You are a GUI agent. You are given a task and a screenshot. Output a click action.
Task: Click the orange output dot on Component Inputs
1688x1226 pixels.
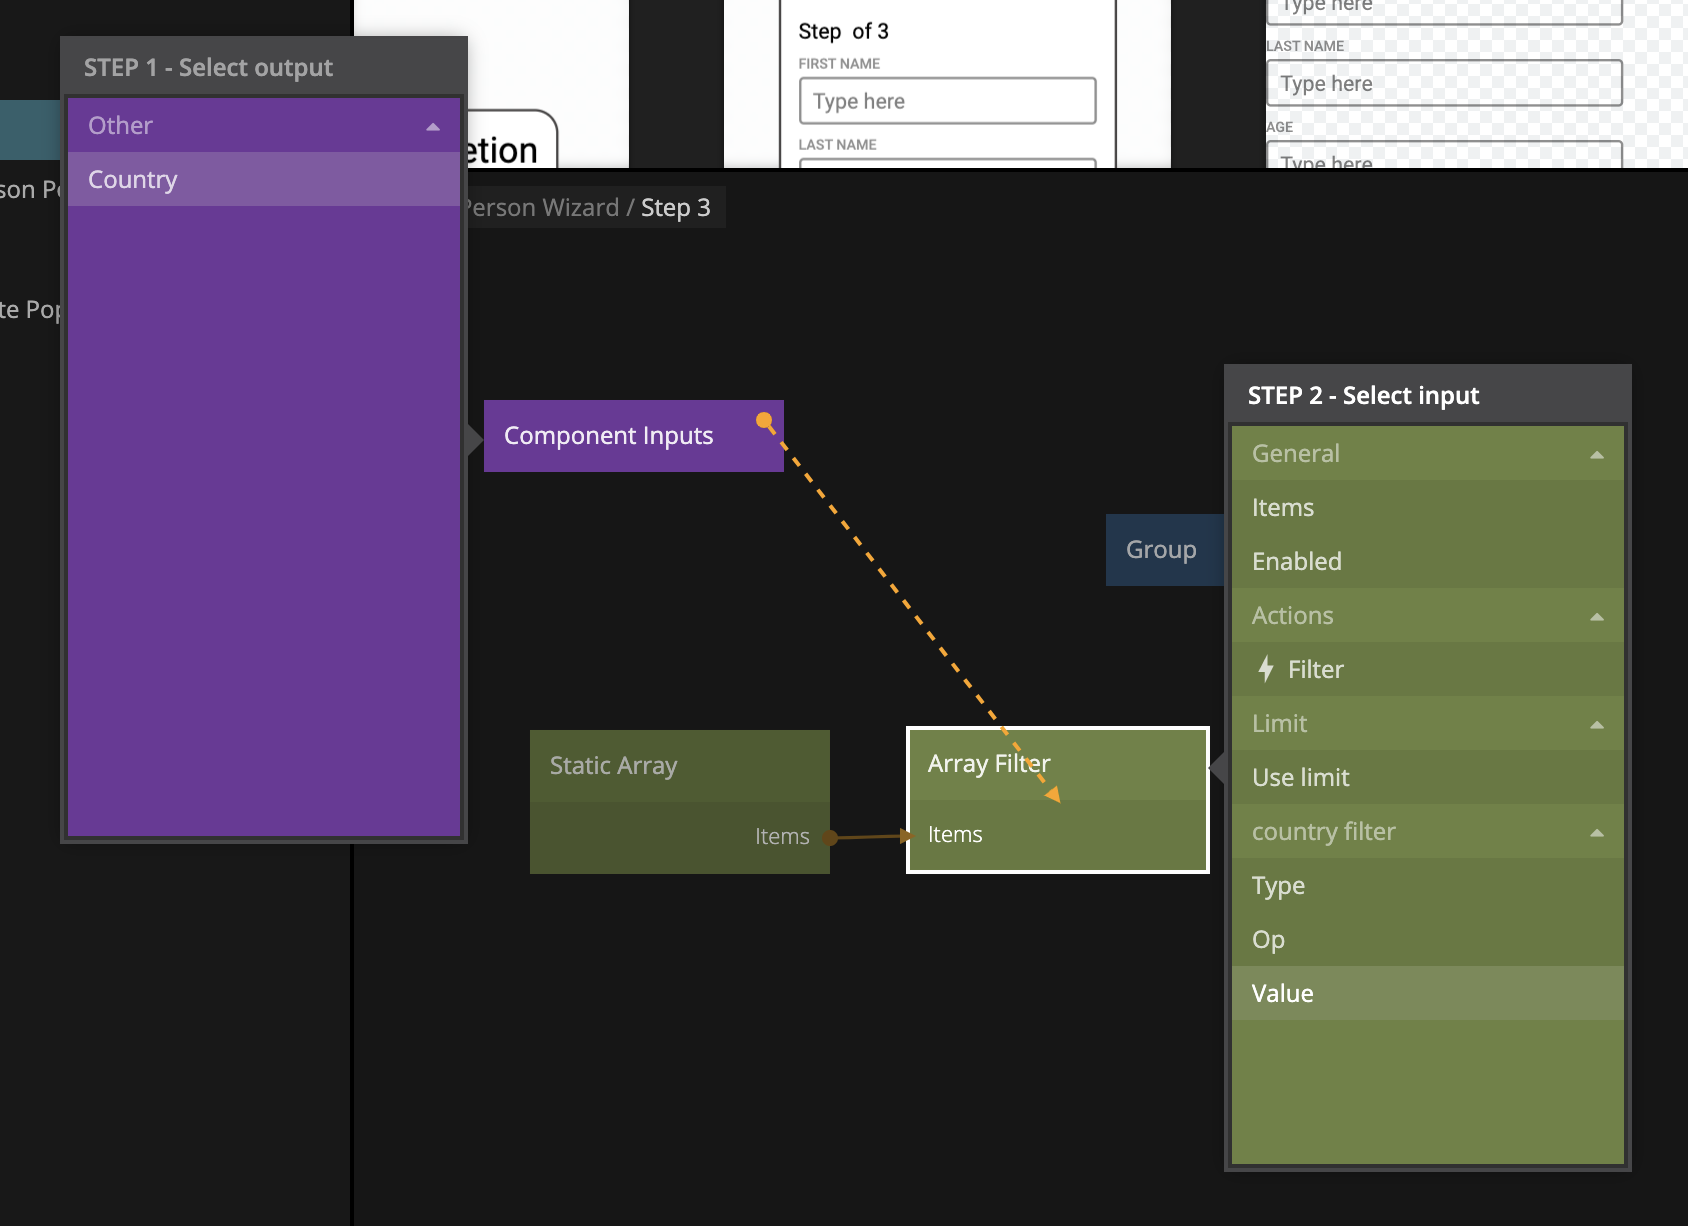[764, 421]
